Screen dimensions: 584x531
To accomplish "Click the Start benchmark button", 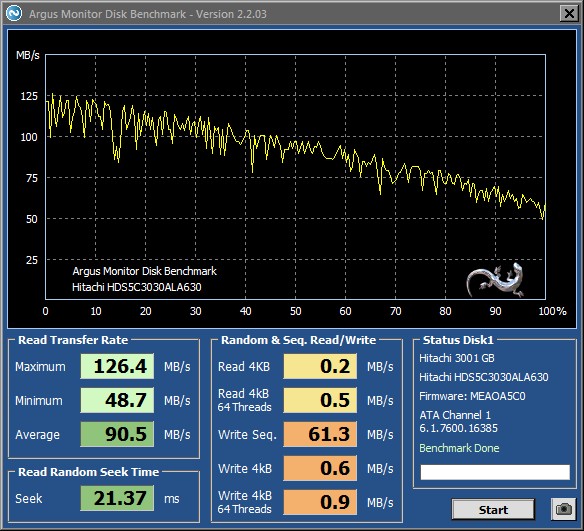I will pyautogui.click(x=493, y=509).
